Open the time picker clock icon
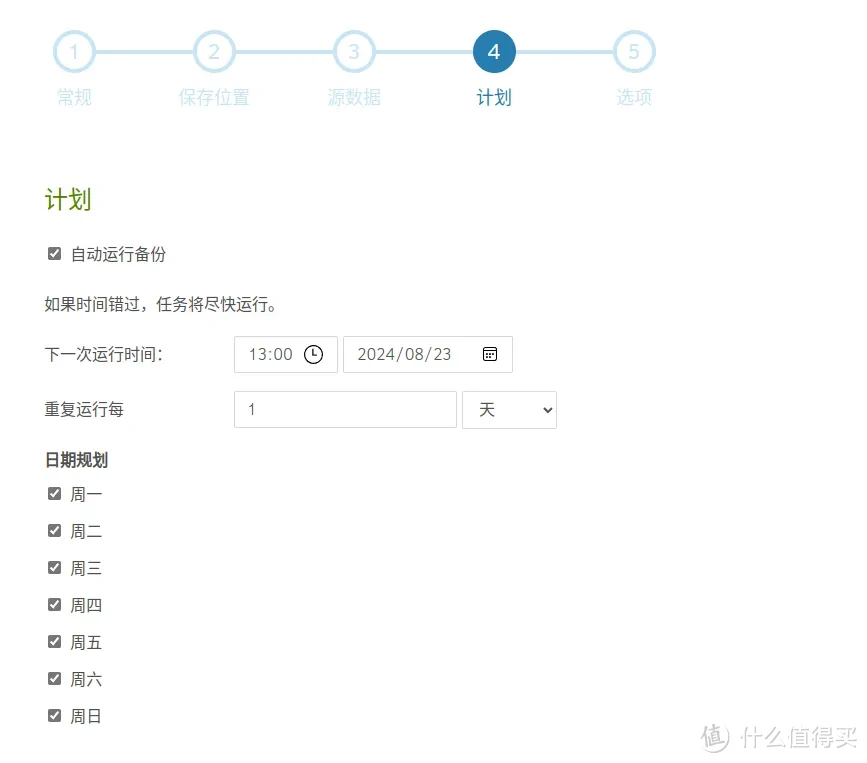The width and height of the screenshot is (867, 763). (x=316, y=354)
